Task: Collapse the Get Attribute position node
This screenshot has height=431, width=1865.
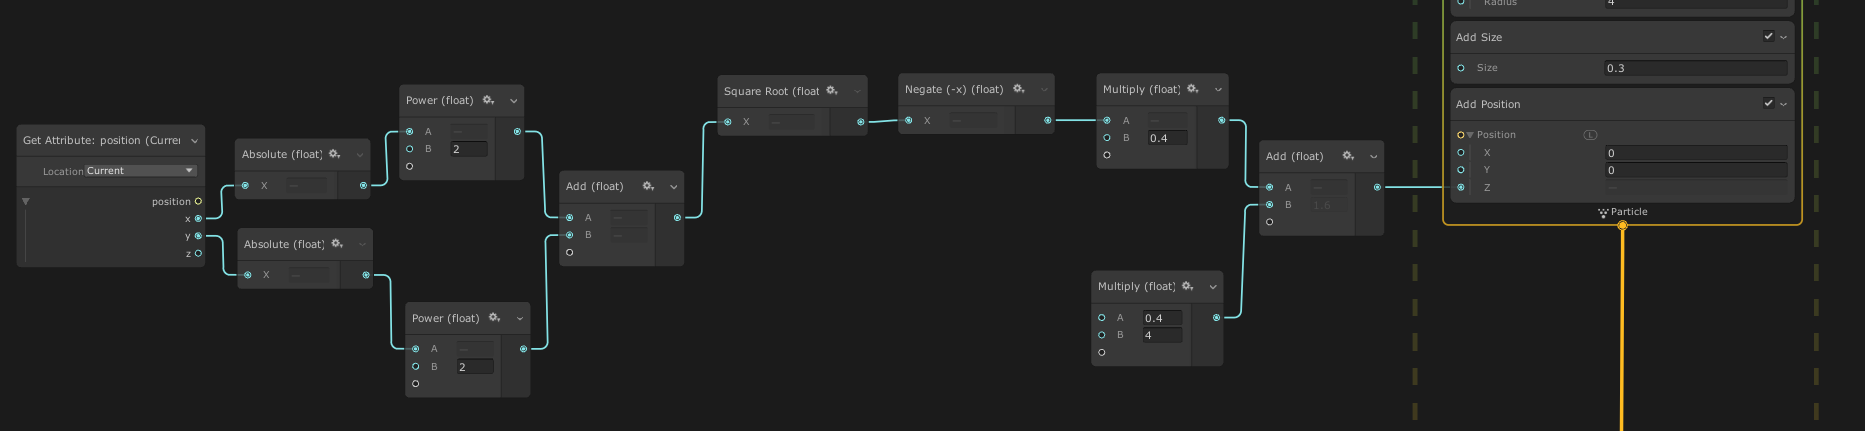Action: tap(194, 141)
